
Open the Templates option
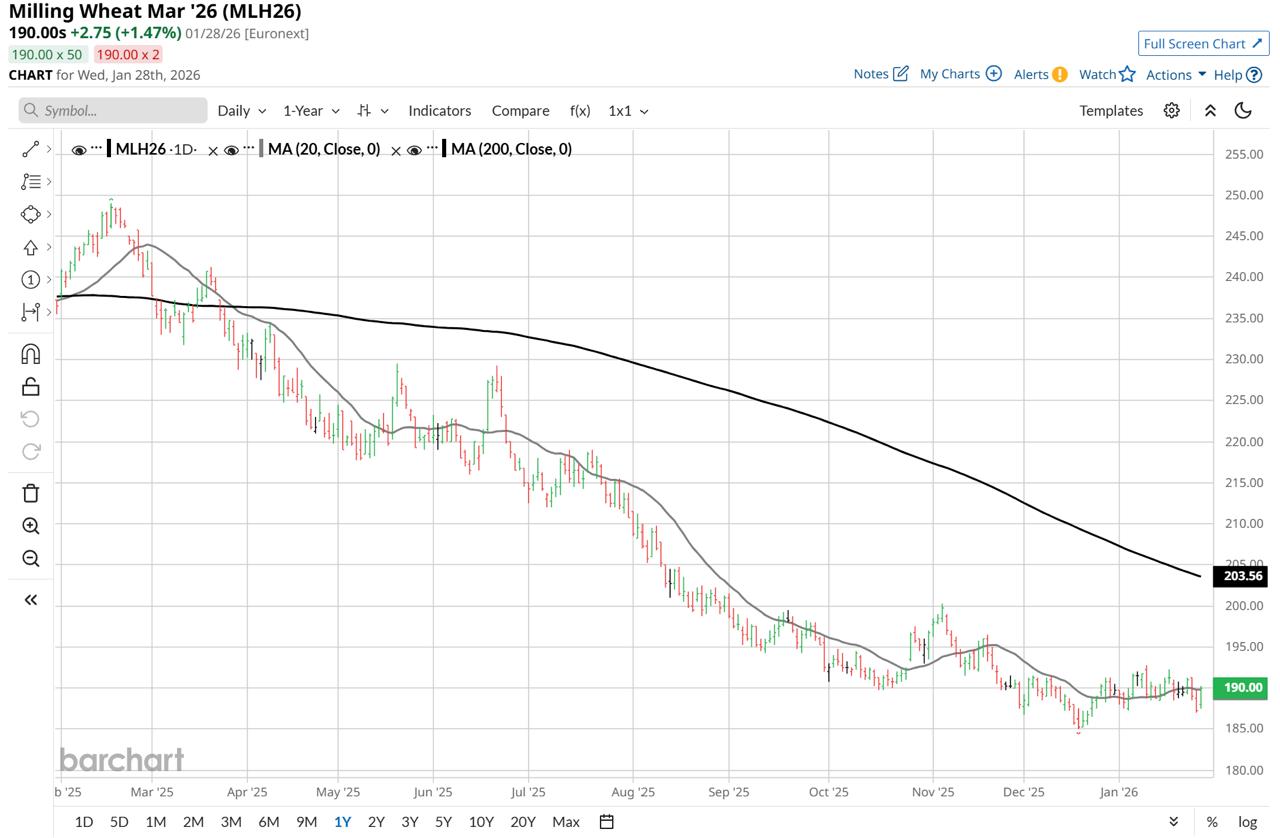click(1111, 111)
